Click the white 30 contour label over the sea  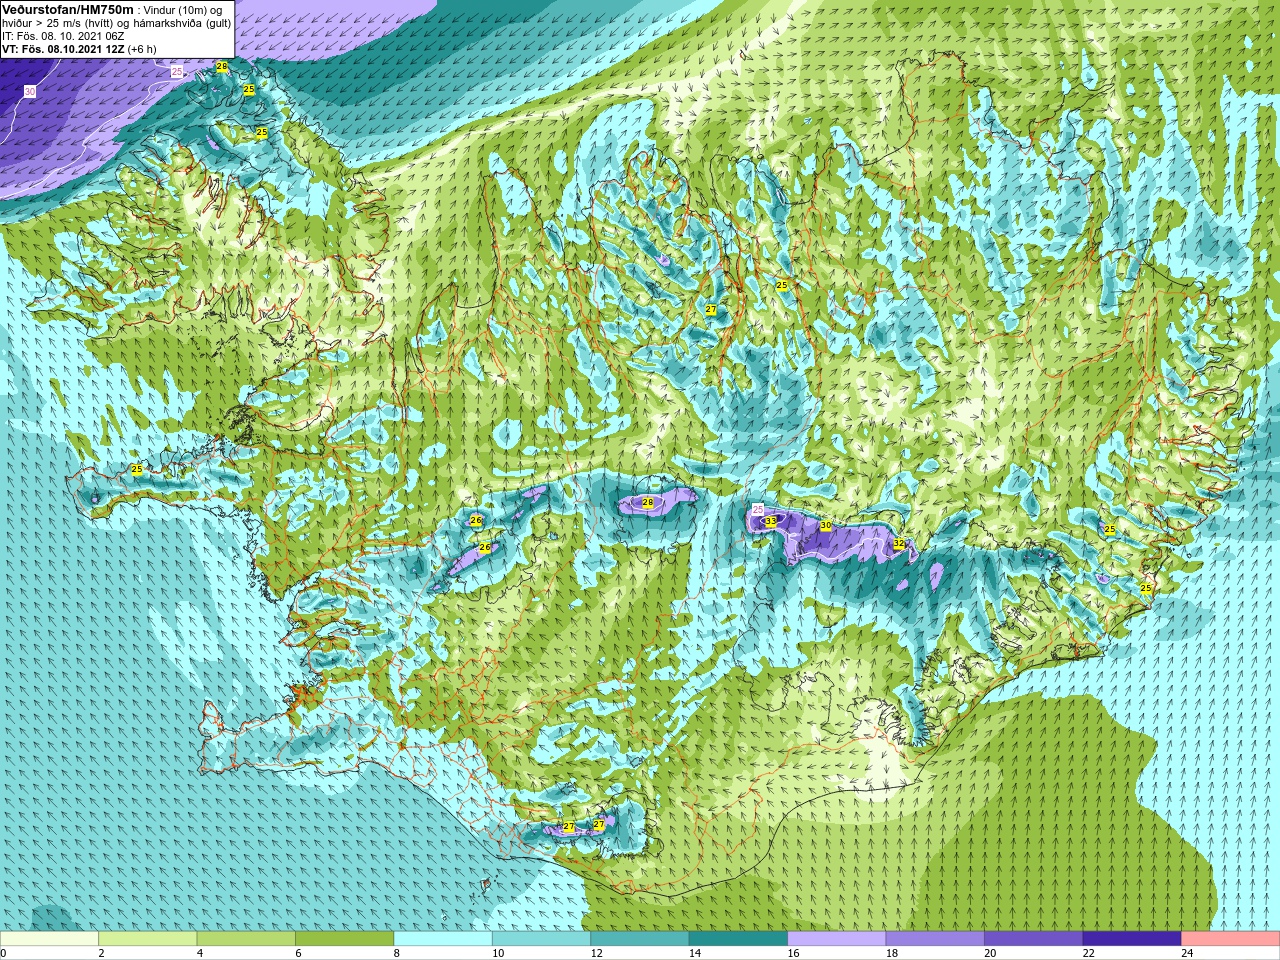30,92
